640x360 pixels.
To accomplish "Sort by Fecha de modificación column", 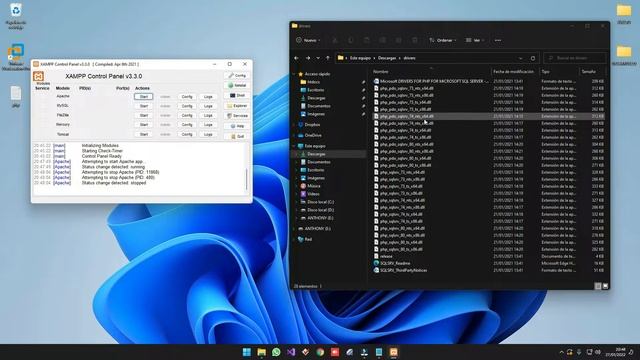I will (x=513, y=71).
